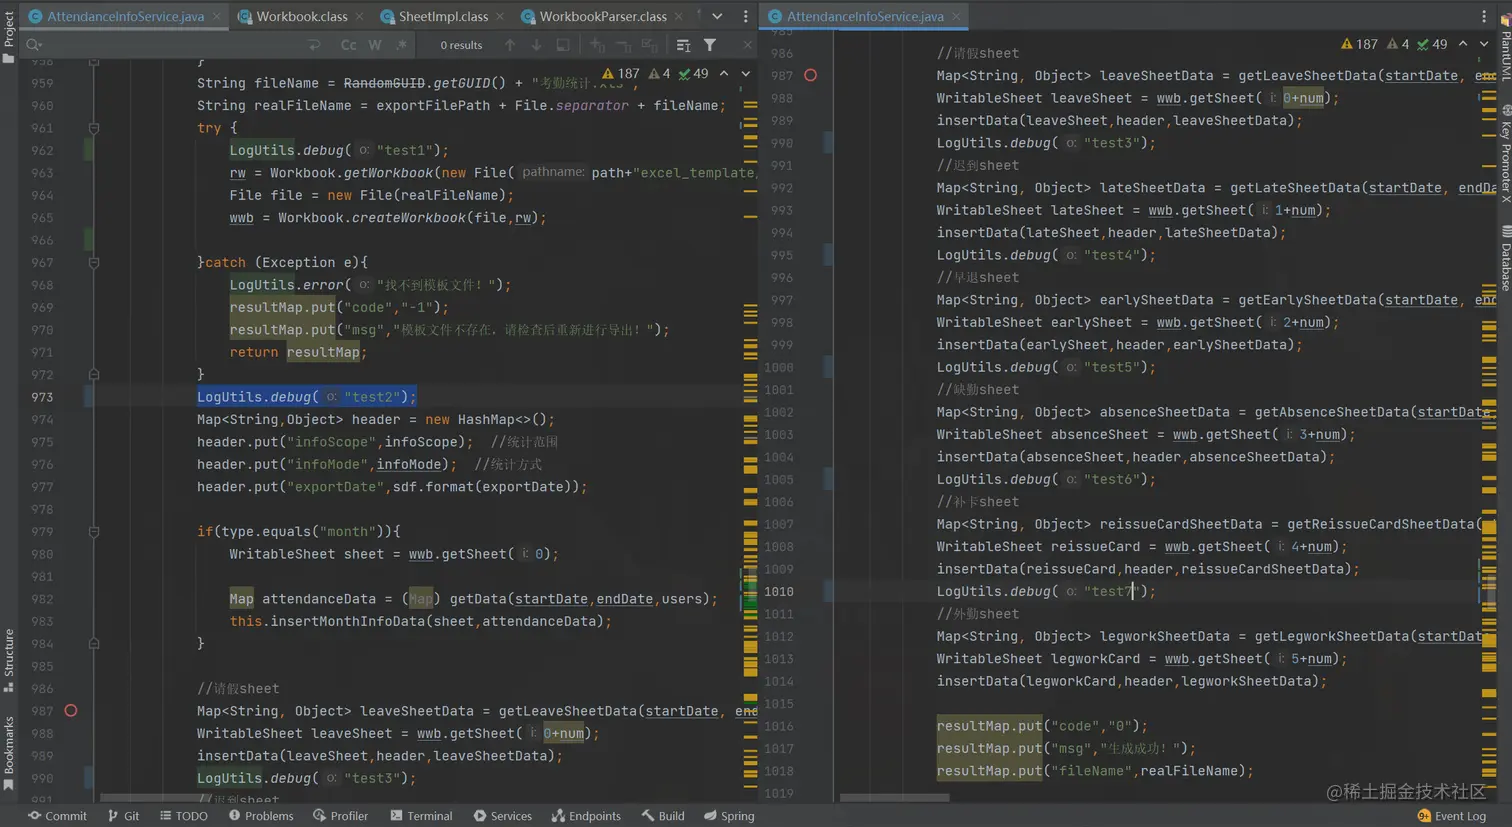Click the filter search results icon
1512x827 pixels.
coord(710,45)
